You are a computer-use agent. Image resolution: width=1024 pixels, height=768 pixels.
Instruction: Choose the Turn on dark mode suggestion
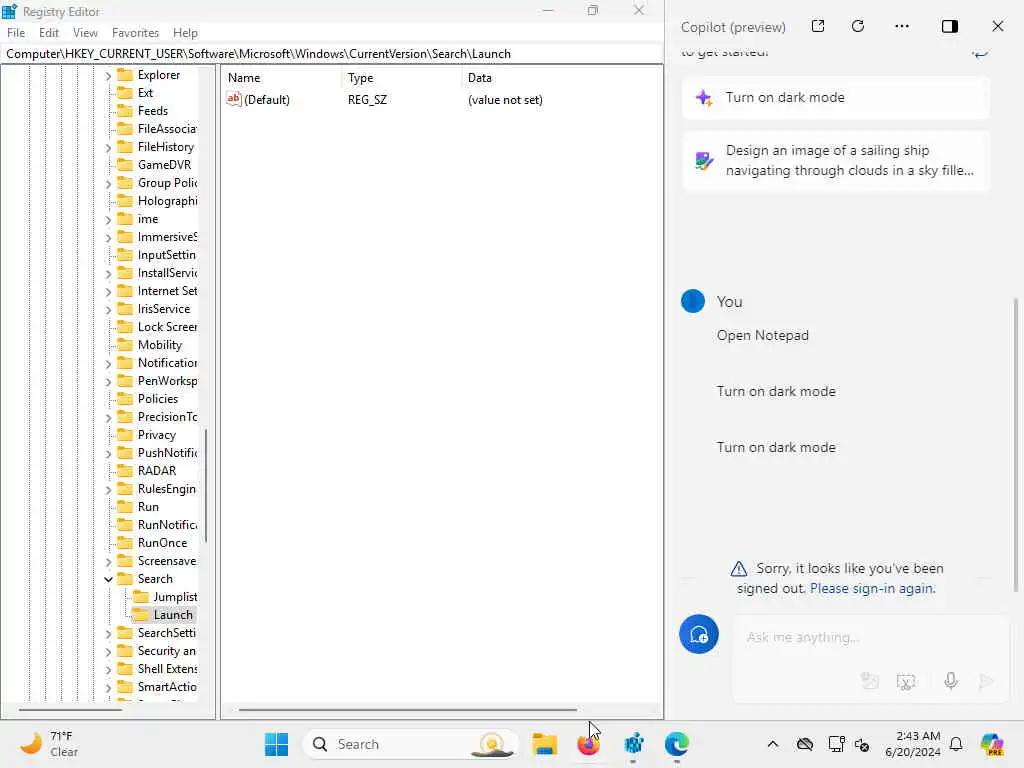coord(836,98)
